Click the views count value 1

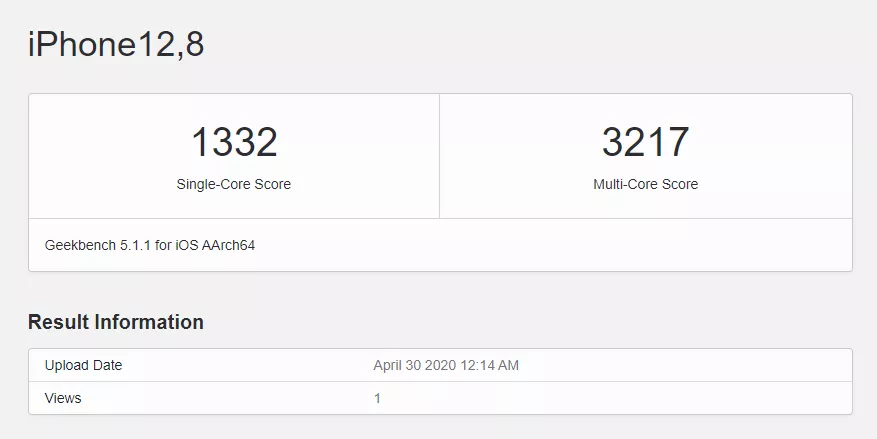pos(377,398)
